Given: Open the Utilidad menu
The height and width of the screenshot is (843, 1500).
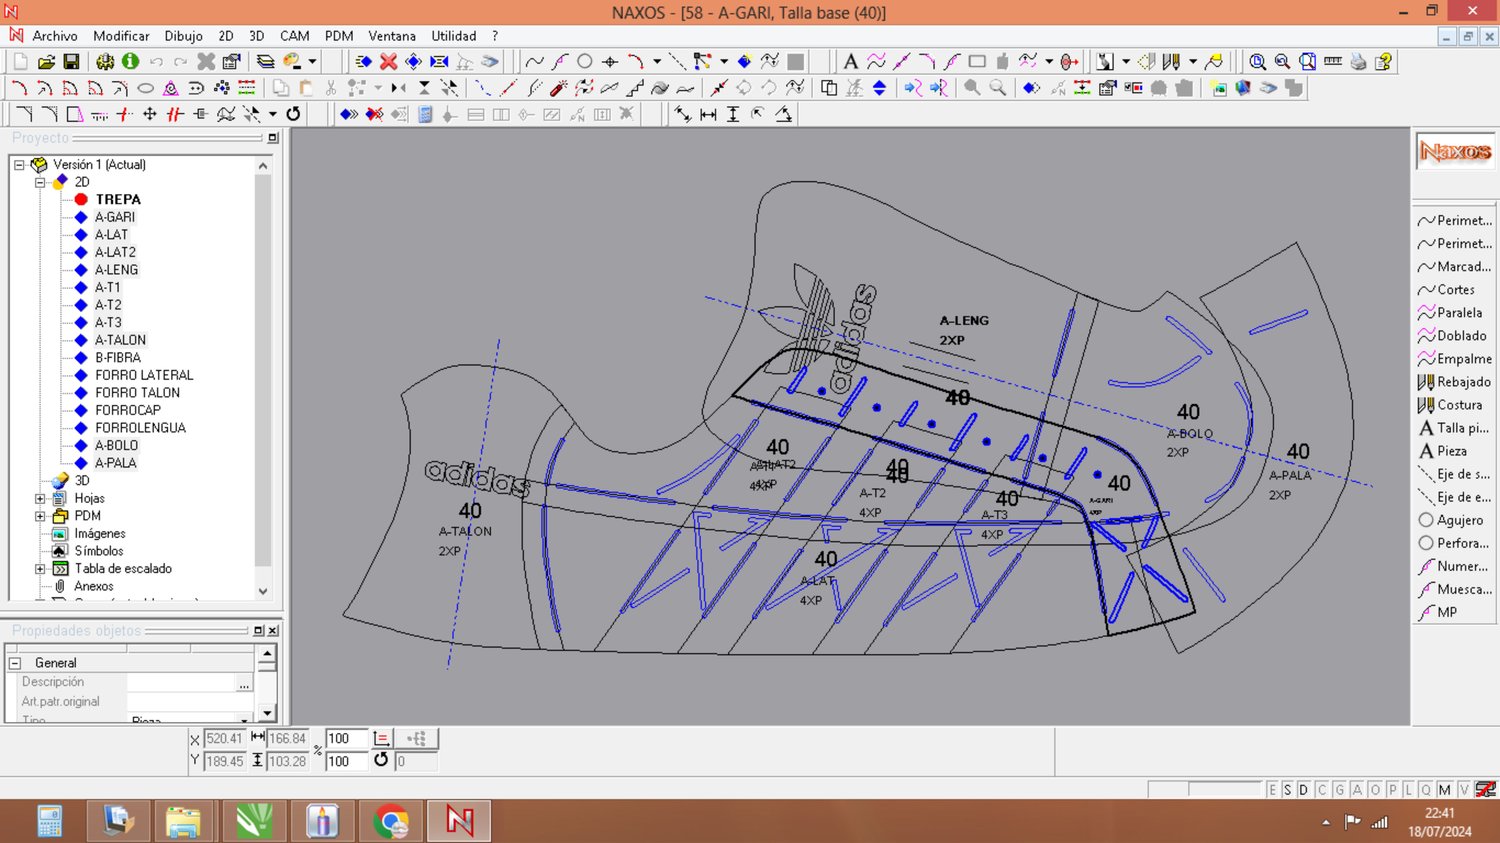Looking at the screenshot, I should pos(454,36).
